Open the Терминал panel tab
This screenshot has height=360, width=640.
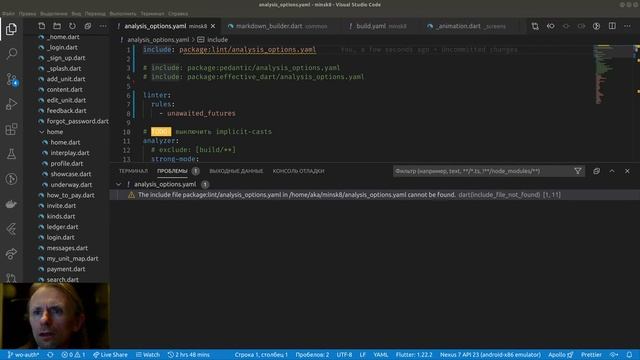click(133, 171)
